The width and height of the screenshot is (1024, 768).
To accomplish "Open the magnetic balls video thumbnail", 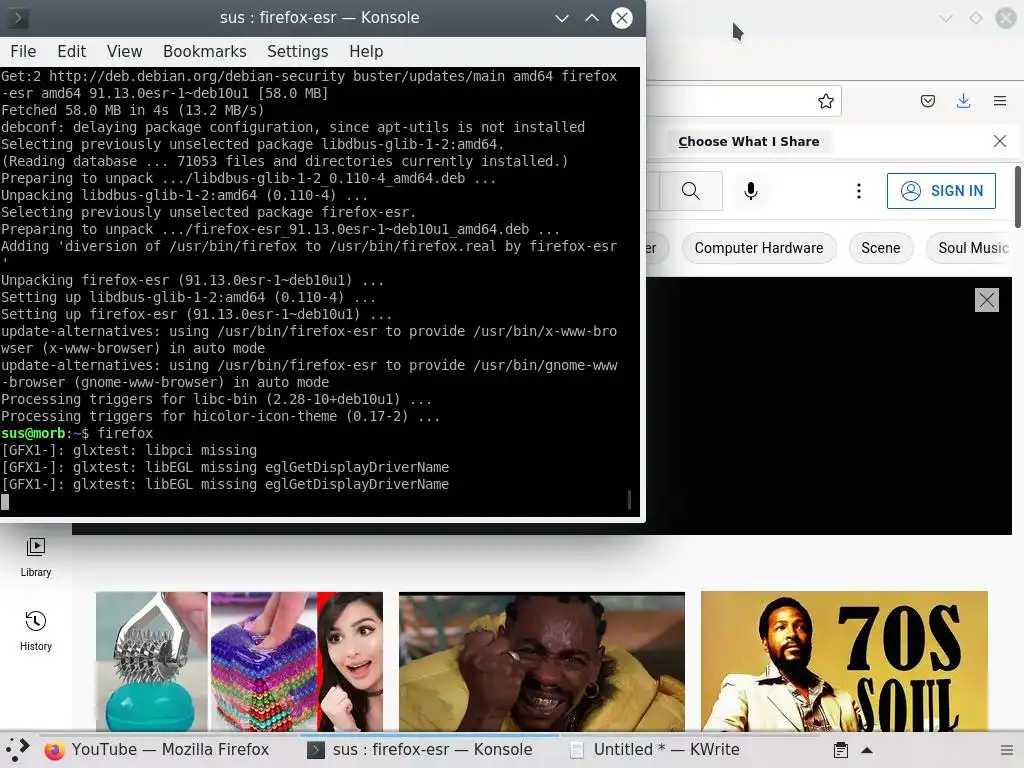I will (x=239, y=662).
